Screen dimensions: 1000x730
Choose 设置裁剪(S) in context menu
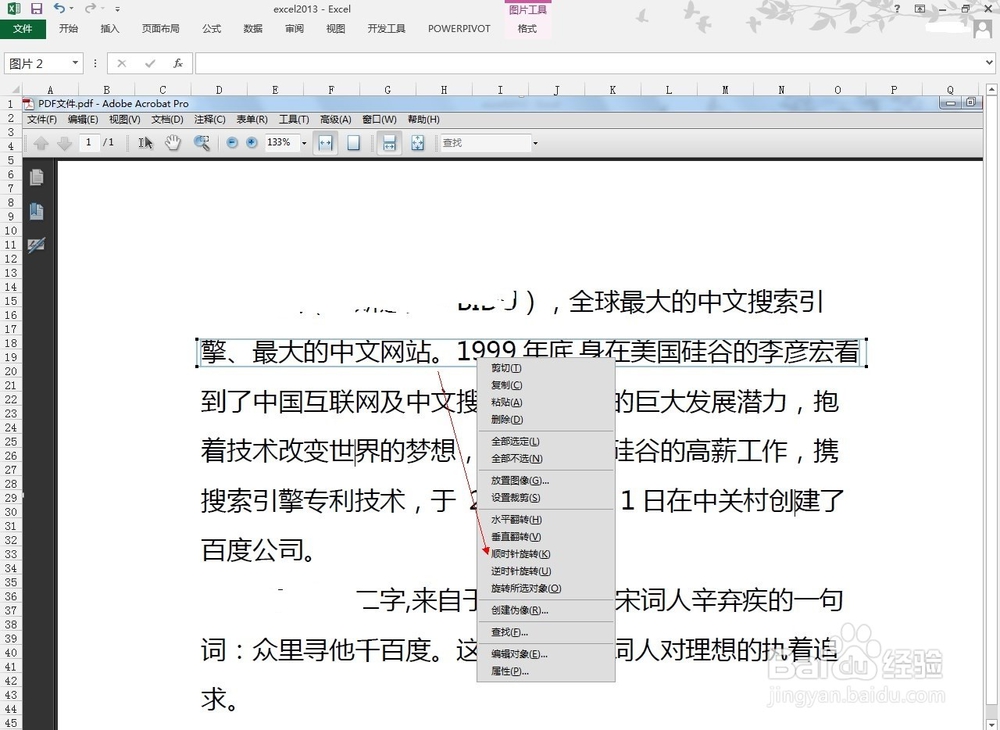(x=546, y=498)
